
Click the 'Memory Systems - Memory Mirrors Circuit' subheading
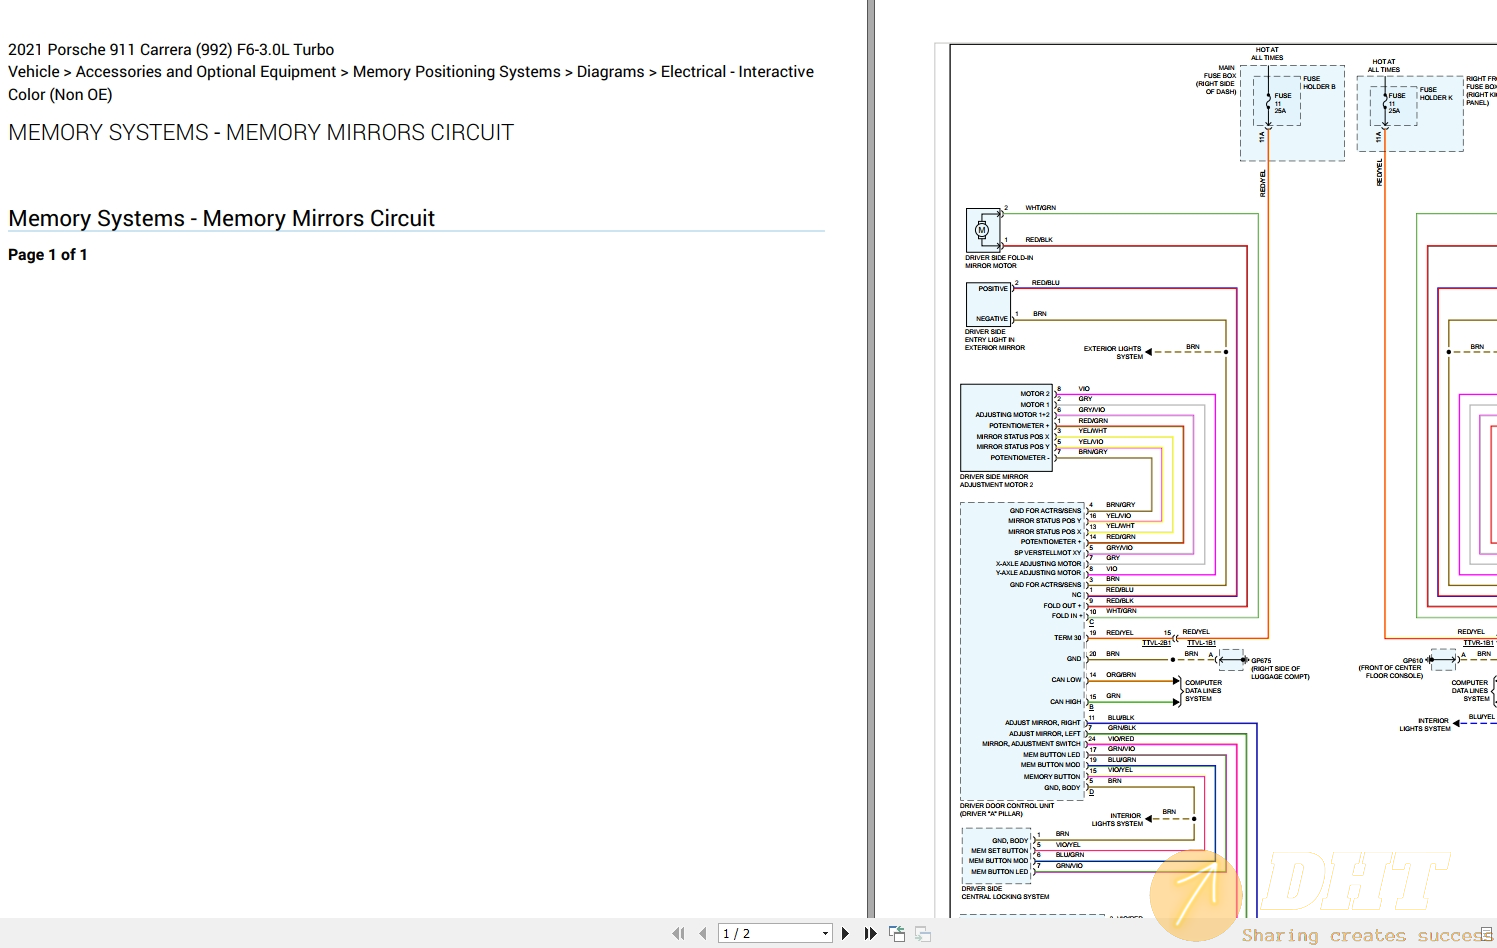(x=221, y=218)
